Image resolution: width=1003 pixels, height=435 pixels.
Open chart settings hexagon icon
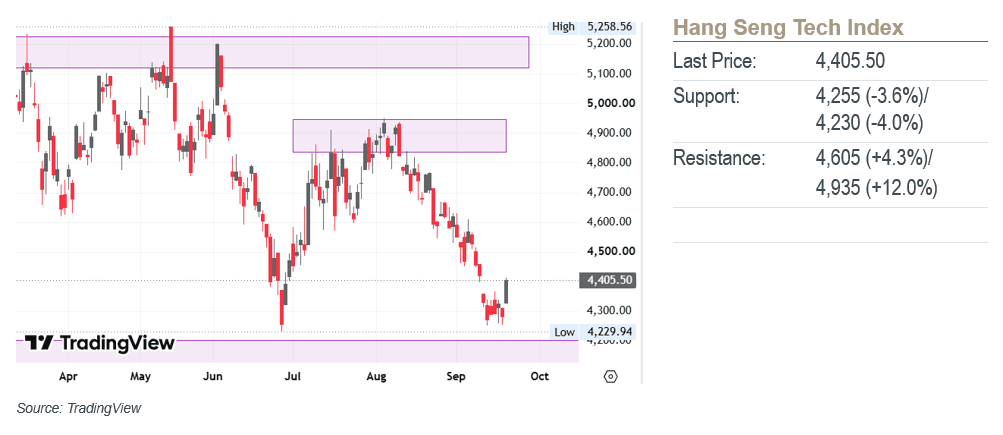610,376
